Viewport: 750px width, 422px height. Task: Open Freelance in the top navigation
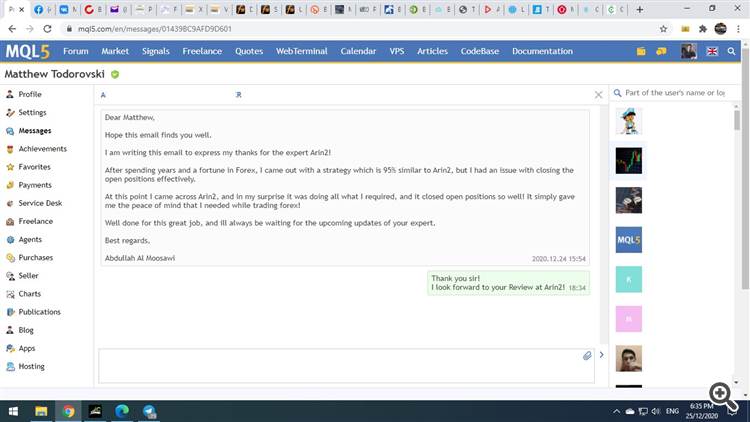click(x=202, y=51)
